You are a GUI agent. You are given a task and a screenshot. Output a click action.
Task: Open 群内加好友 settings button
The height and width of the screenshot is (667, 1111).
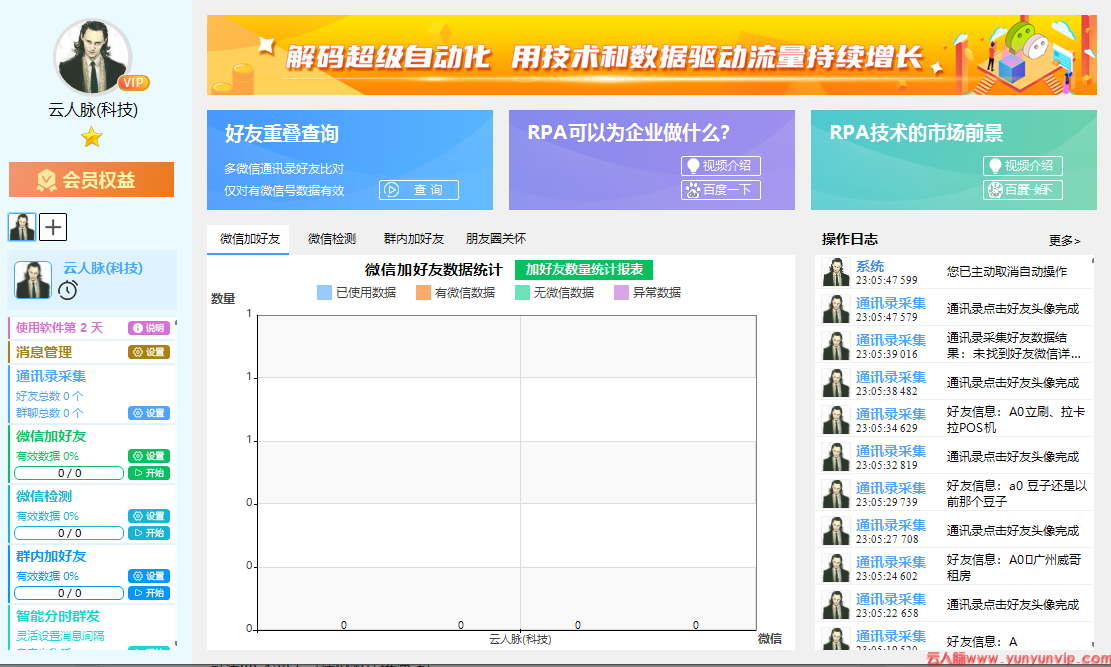tap(149, 576)
